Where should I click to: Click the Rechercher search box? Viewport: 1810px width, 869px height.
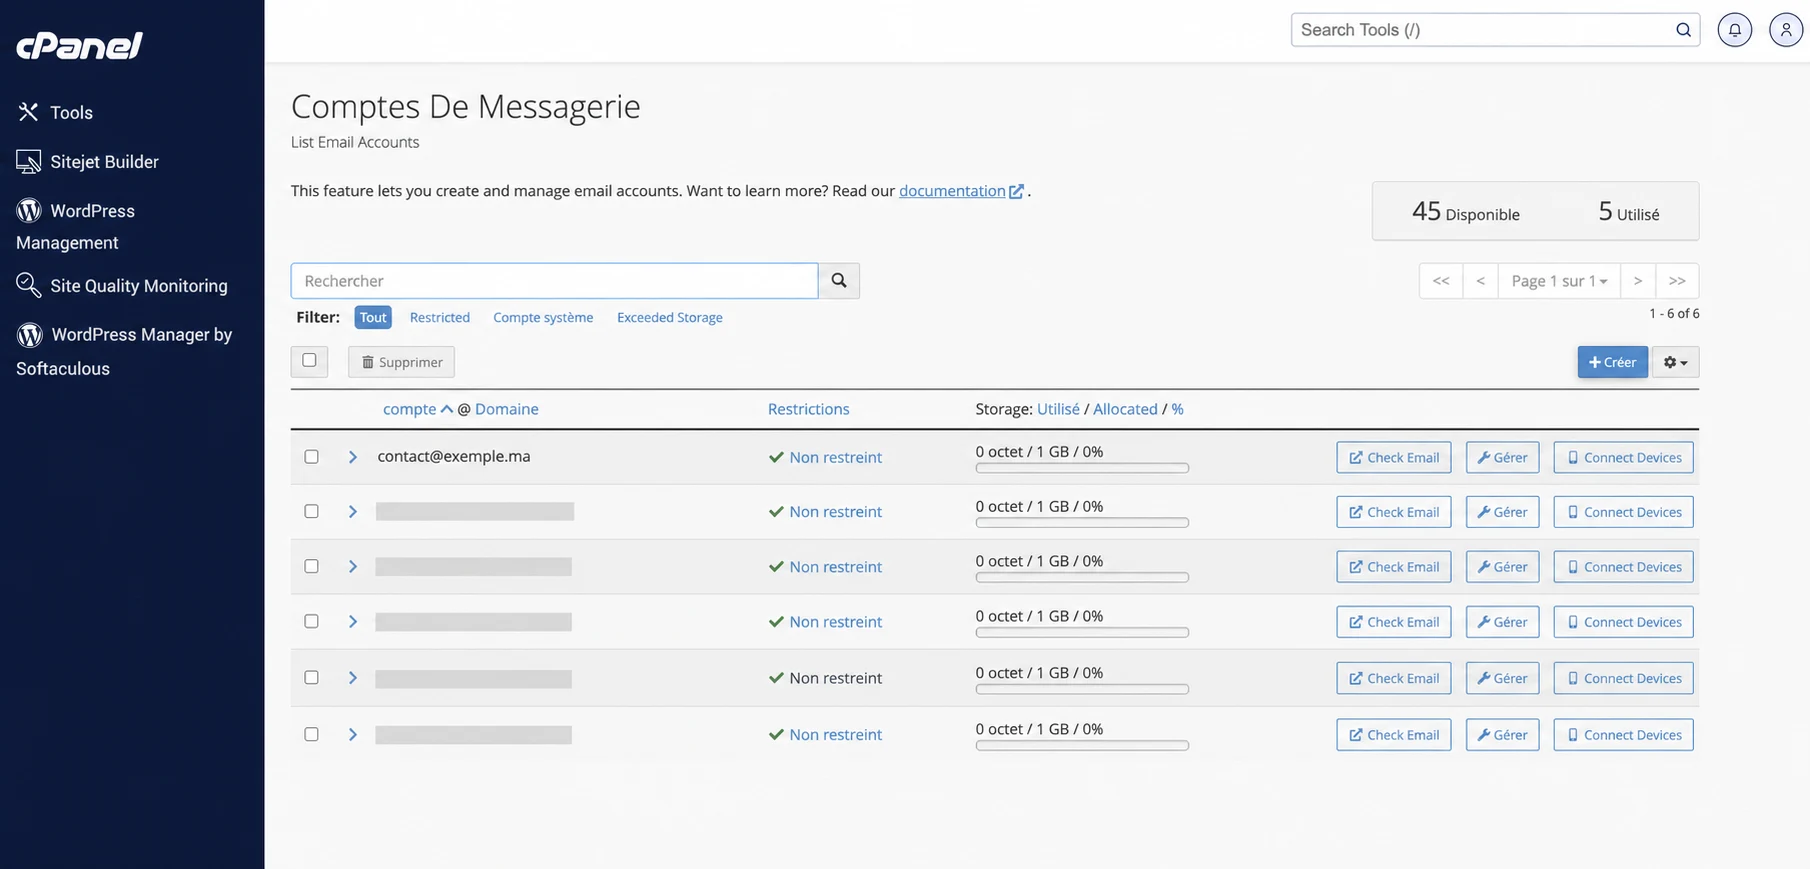tap(554, 281)
